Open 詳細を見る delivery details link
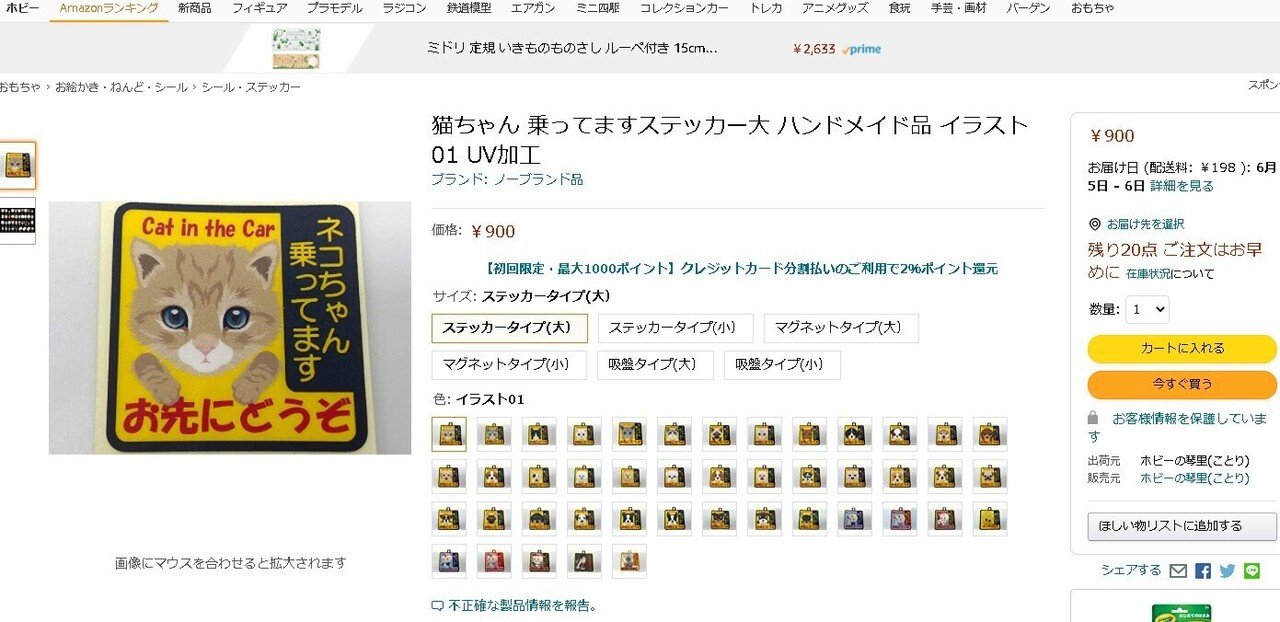This screenshot has width=1280, height=622. point(1182,186)
